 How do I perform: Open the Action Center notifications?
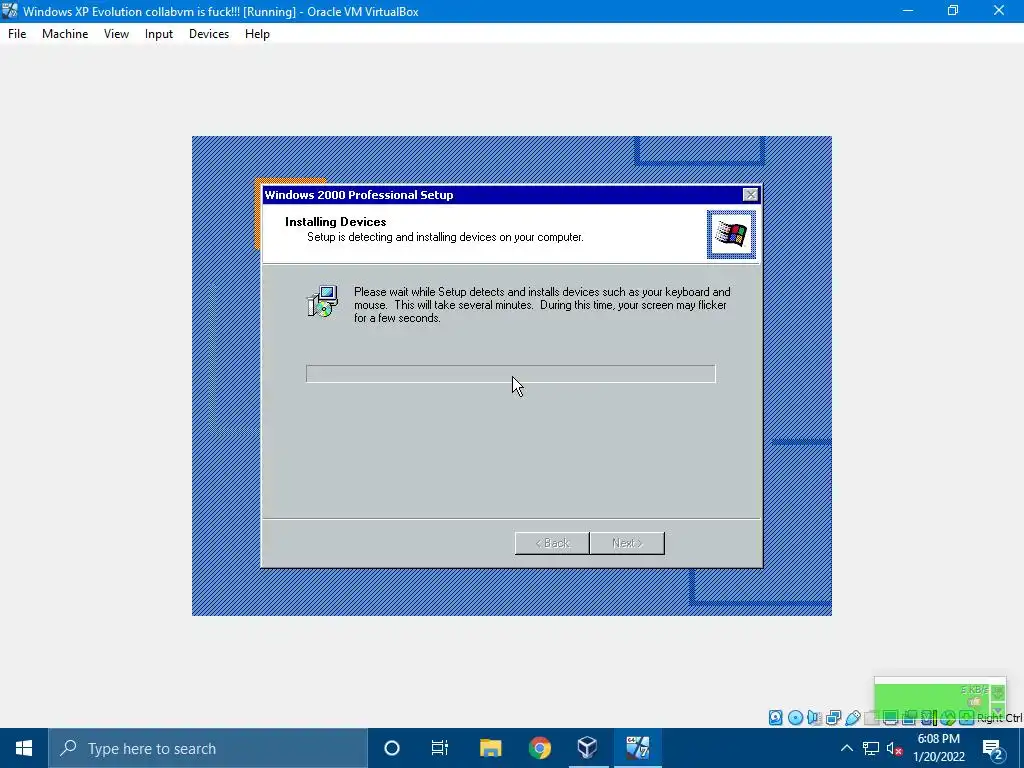[993, 748]
